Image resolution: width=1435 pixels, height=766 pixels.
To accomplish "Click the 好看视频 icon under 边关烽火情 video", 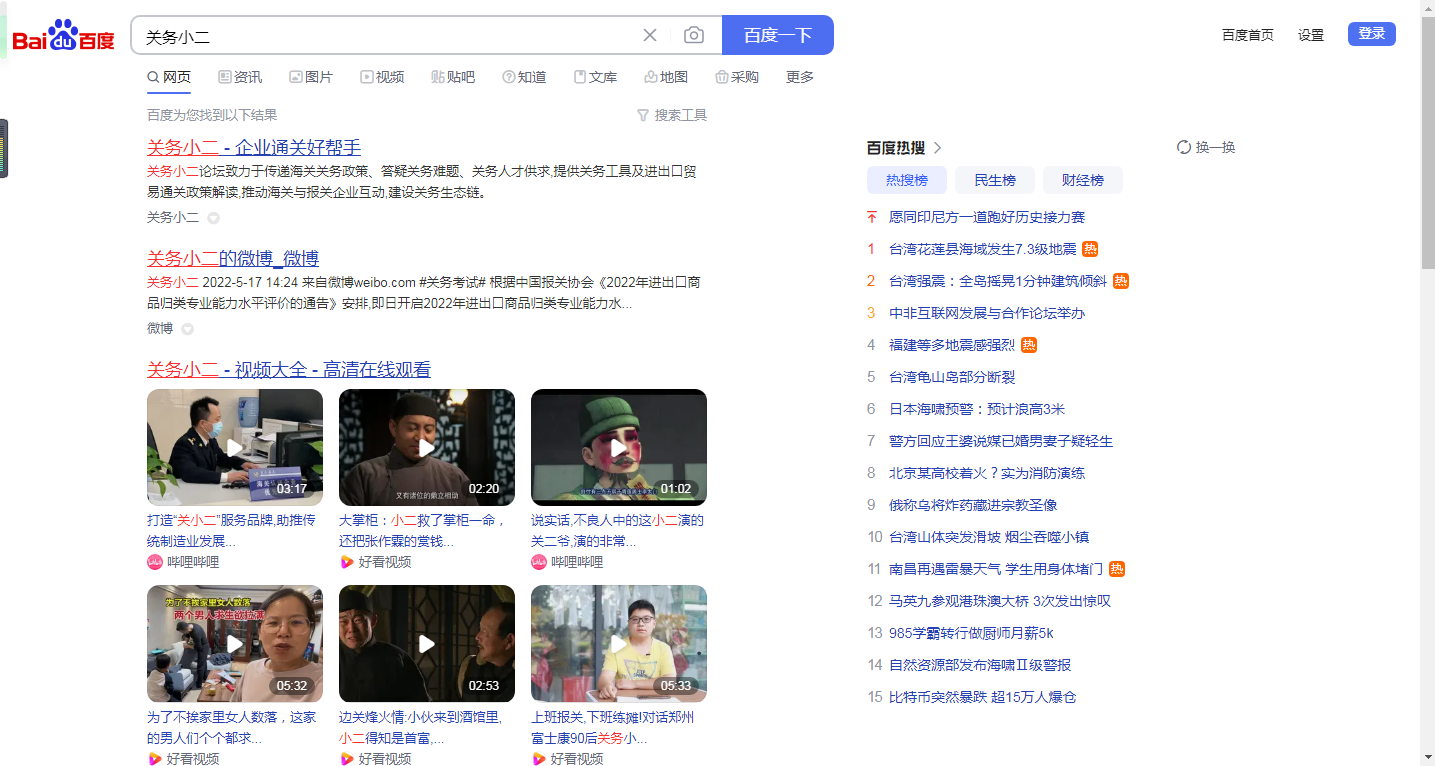I will [347, 758].
